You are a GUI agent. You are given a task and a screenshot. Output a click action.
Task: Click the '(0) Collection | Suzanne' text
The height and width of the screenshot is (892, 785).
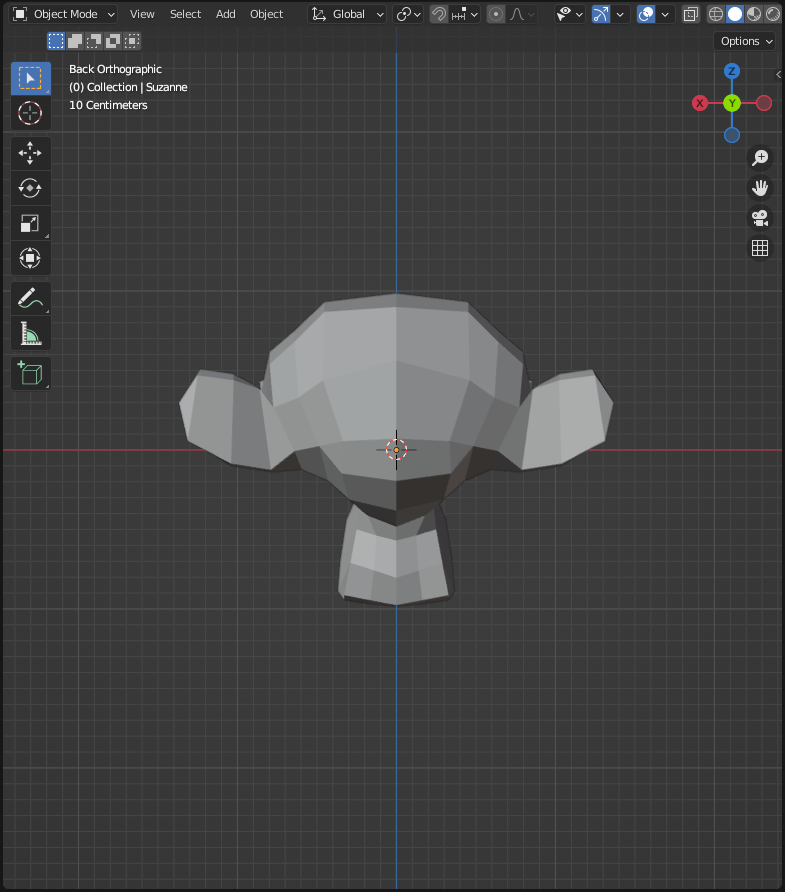(128, 87)
